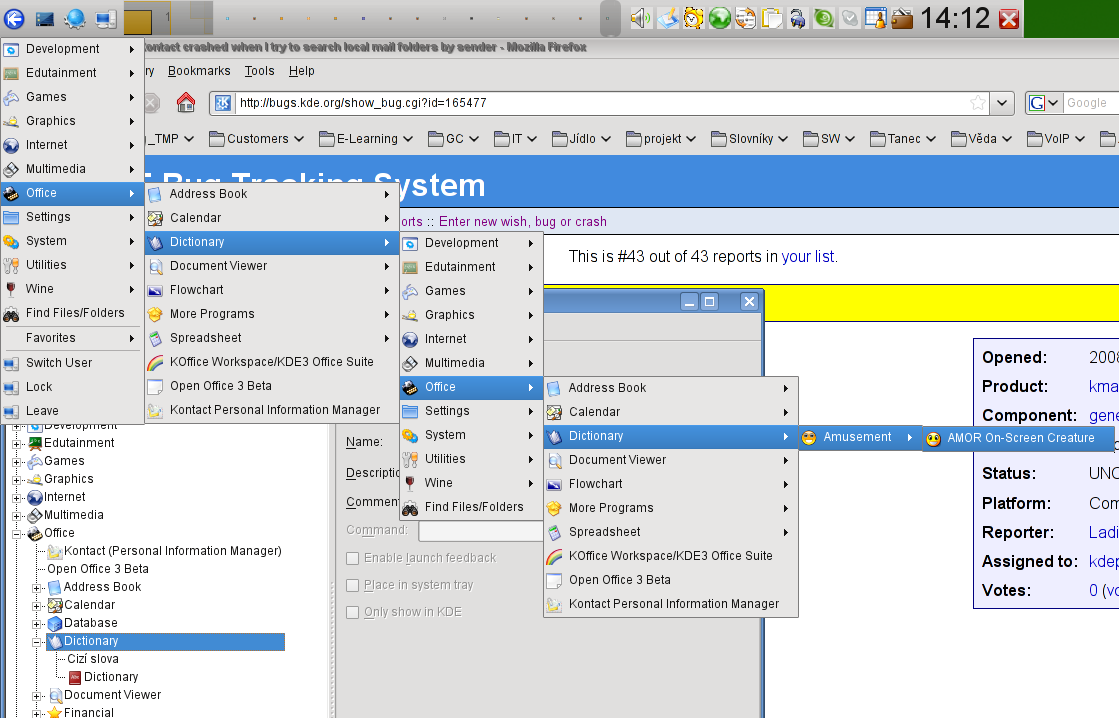Open Favorites in the K menu
This screenshot has width=1119, height=718.
73,338
